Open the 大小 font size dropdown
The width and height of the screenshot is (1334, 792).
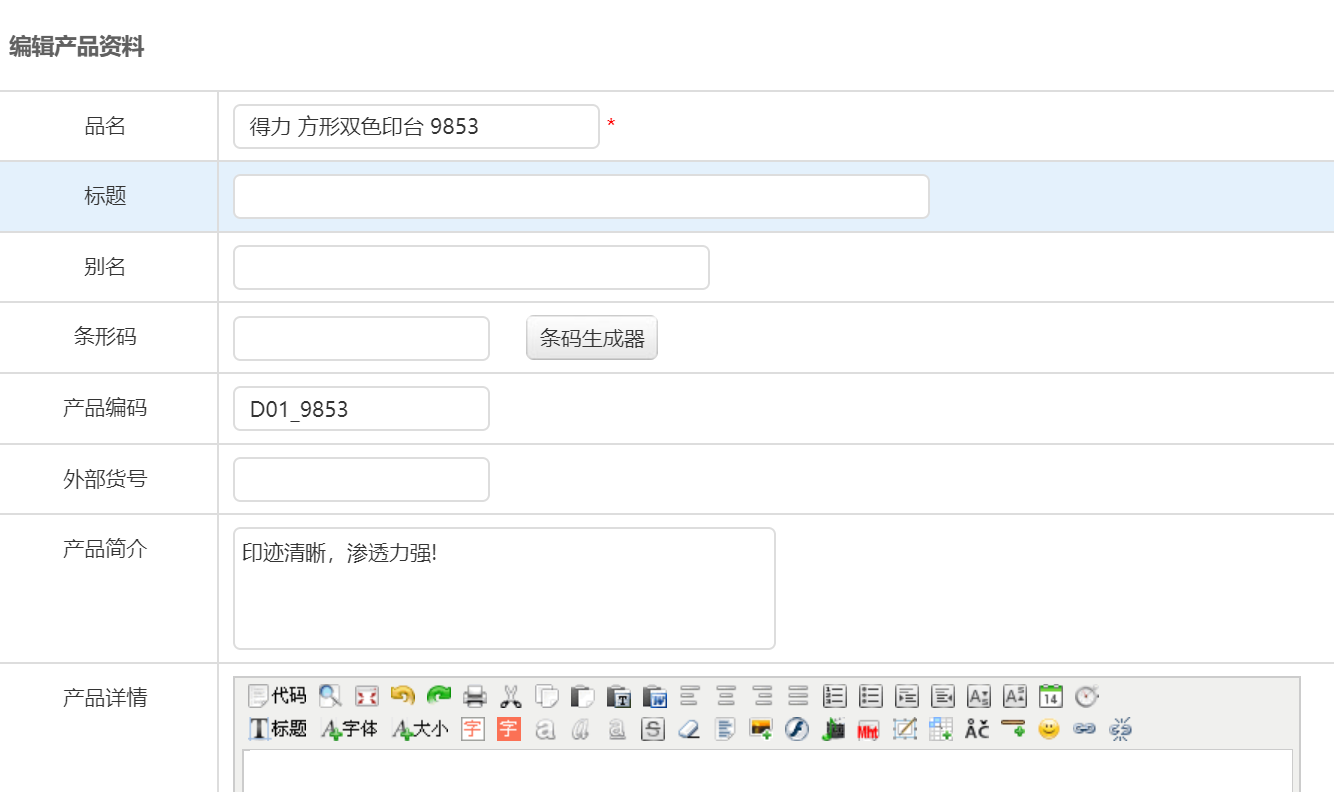[x=420, y=729]
